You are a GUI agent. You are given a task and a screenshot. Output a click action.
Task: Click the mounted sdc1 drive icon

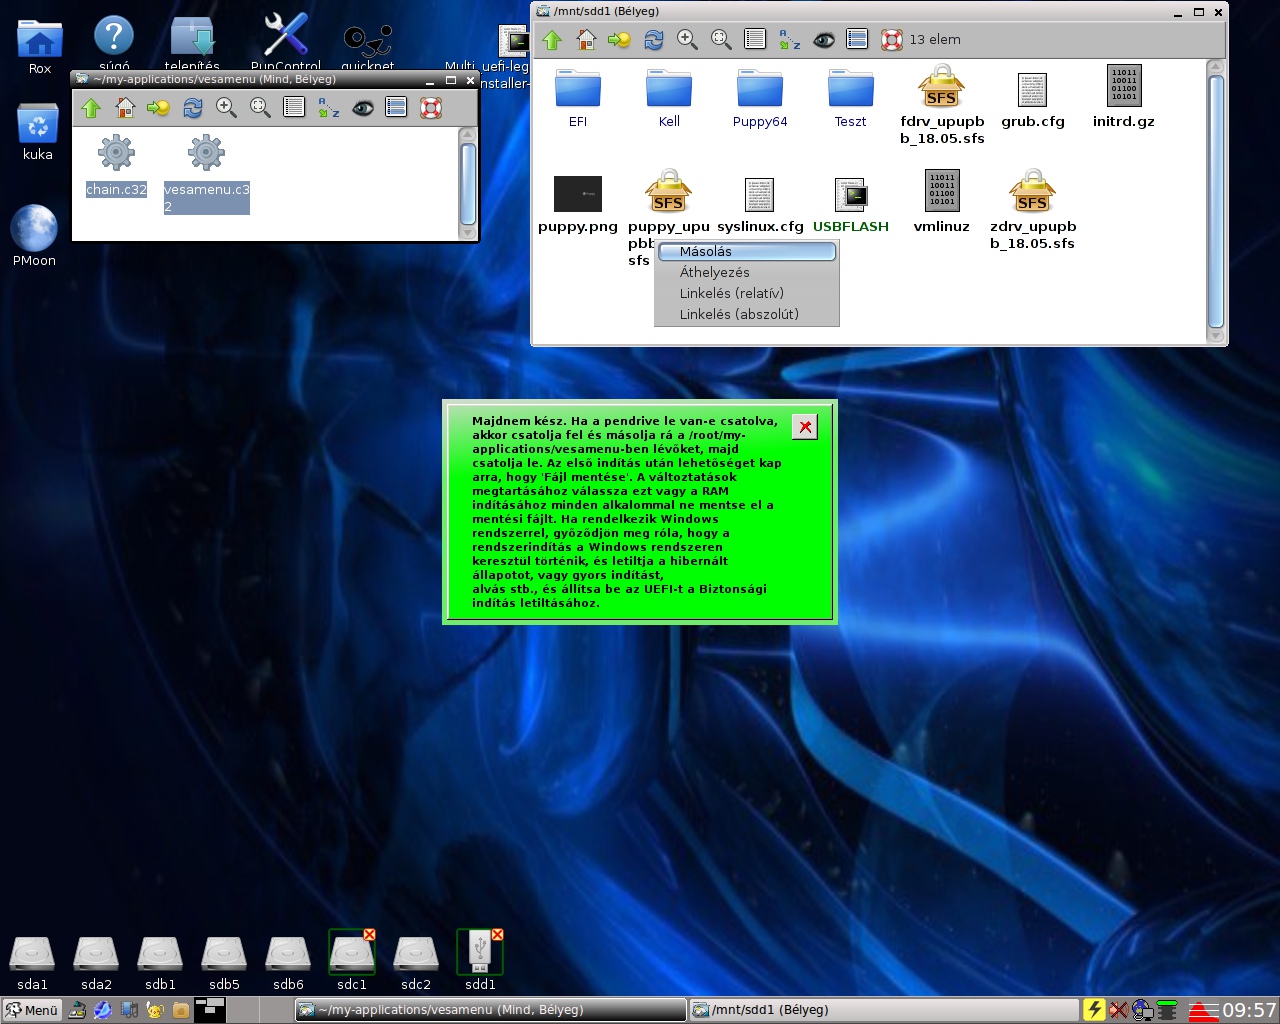[352, 961]
